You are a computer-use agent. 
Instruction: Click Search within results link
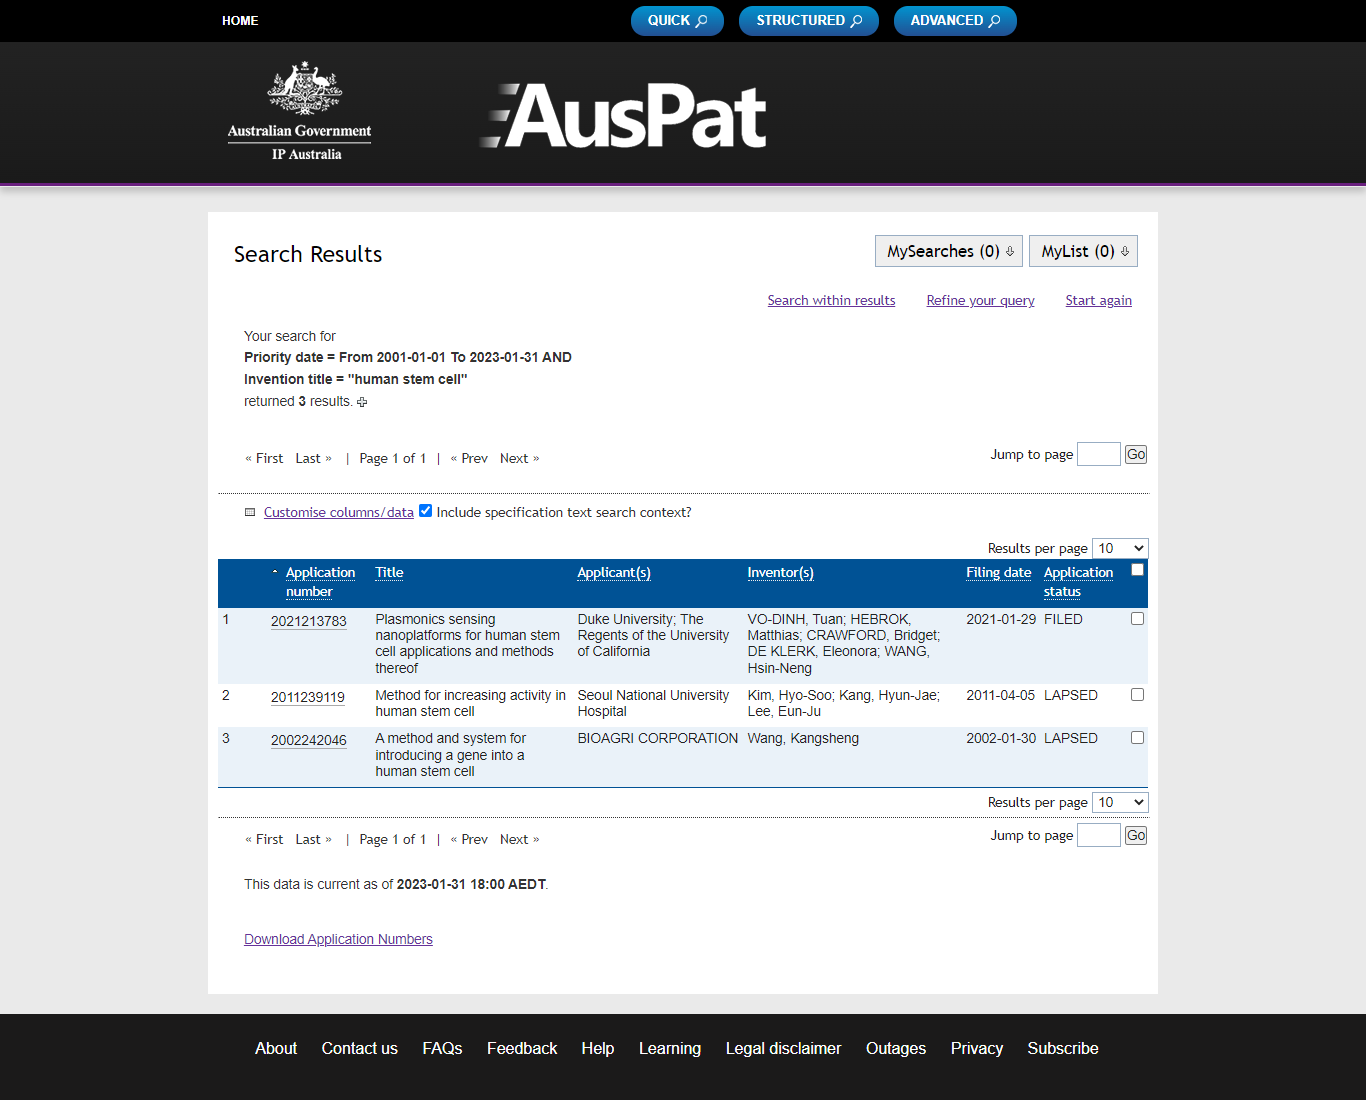click(831, 300)
